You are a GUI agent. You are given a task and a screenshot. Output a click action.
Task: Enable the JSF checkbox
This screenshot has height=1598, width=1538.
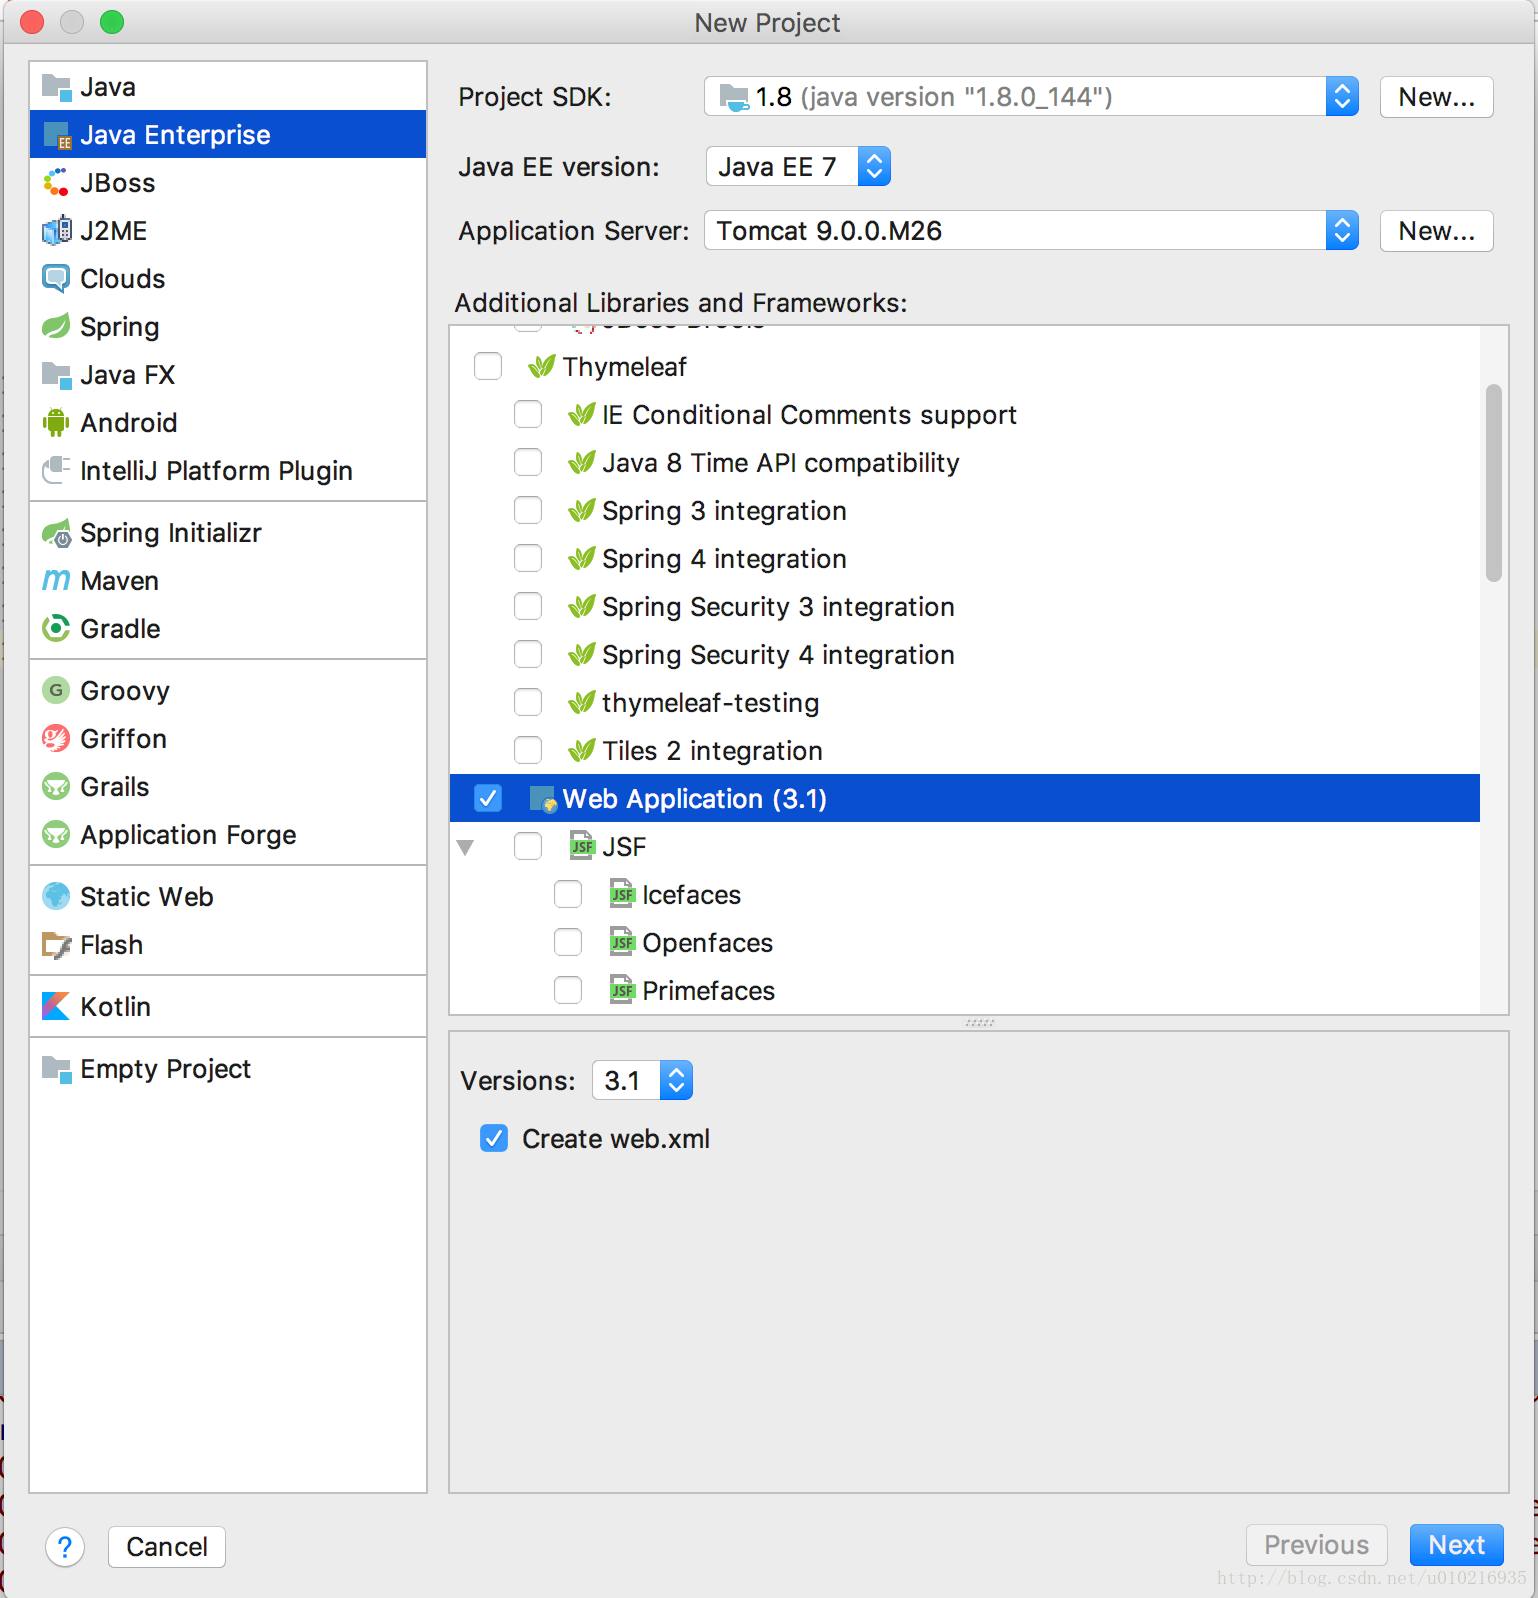tap(528, 847)
